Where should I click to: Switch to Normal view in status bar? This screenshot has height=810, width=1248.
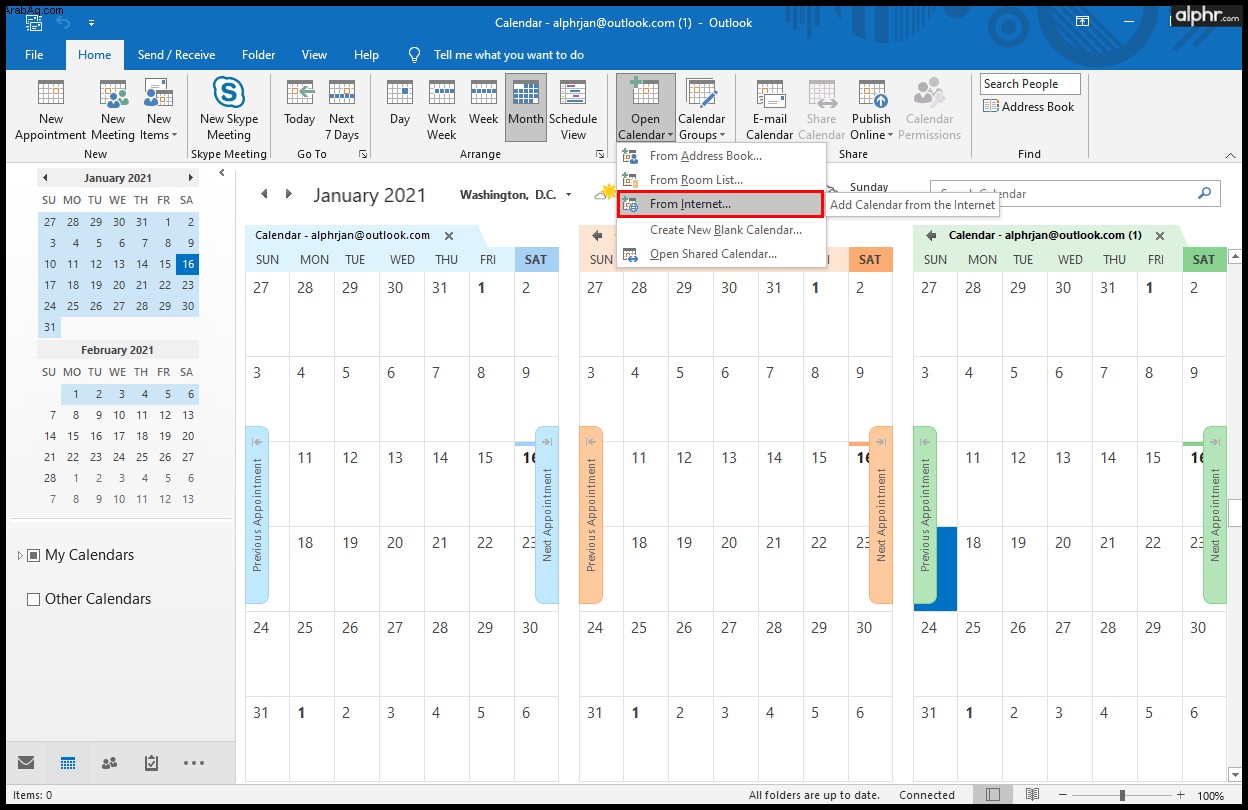992,795
